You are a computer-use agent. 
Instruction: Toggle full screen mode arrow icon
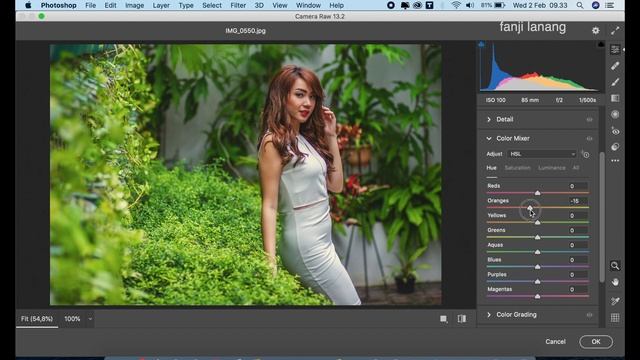(x=615, y=30)
